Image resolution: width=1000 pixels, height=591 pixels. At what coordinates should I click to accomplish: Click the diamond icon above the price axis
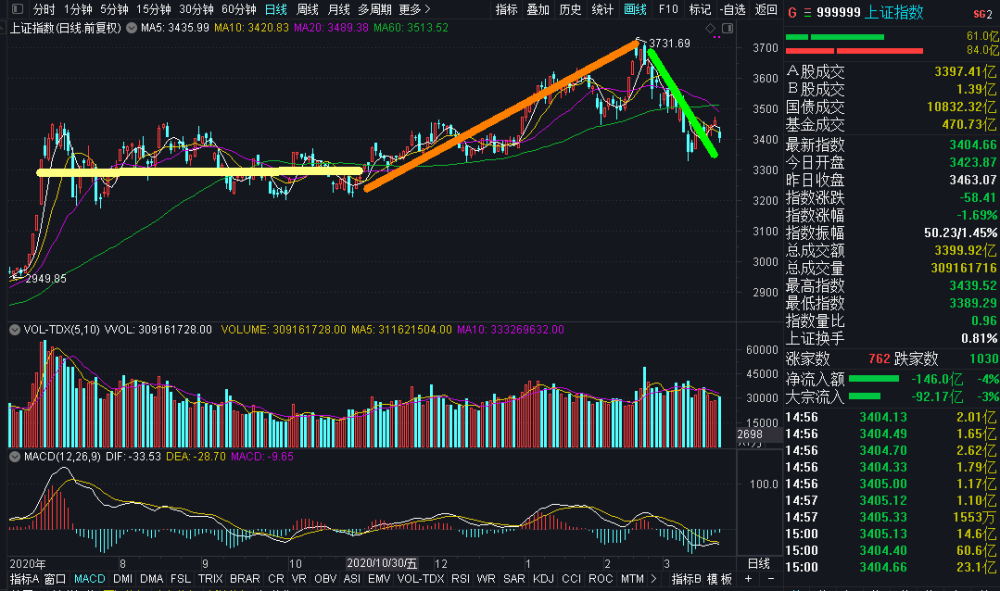pyautogui.click(x=710, y=28)
